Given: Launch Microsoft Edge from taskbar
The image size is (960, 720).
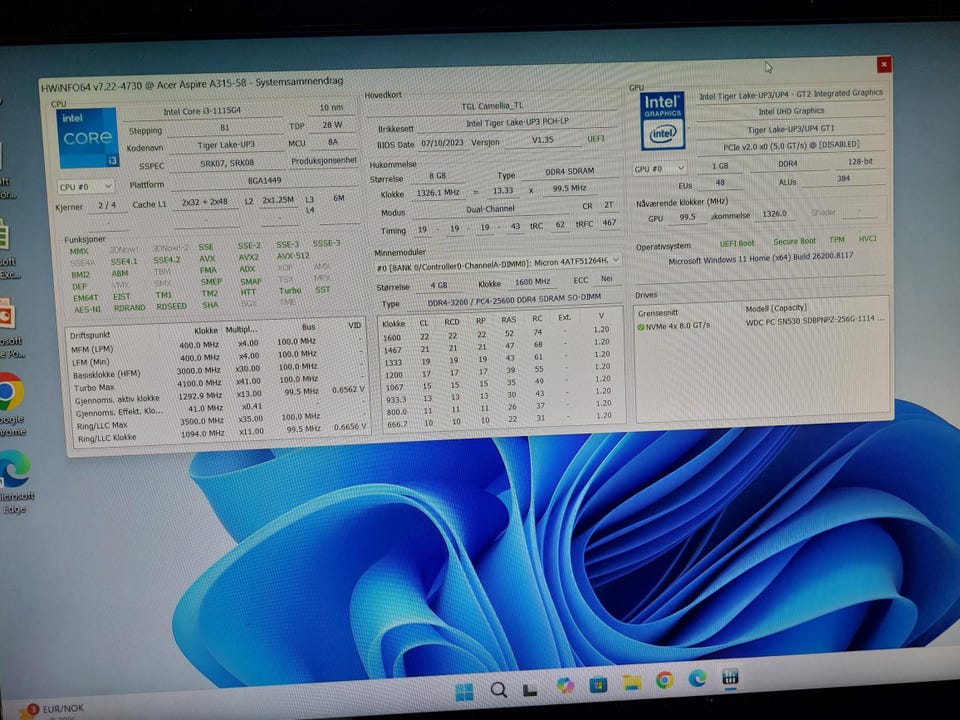Looking at the screenshot, I should tap(697, 678).
